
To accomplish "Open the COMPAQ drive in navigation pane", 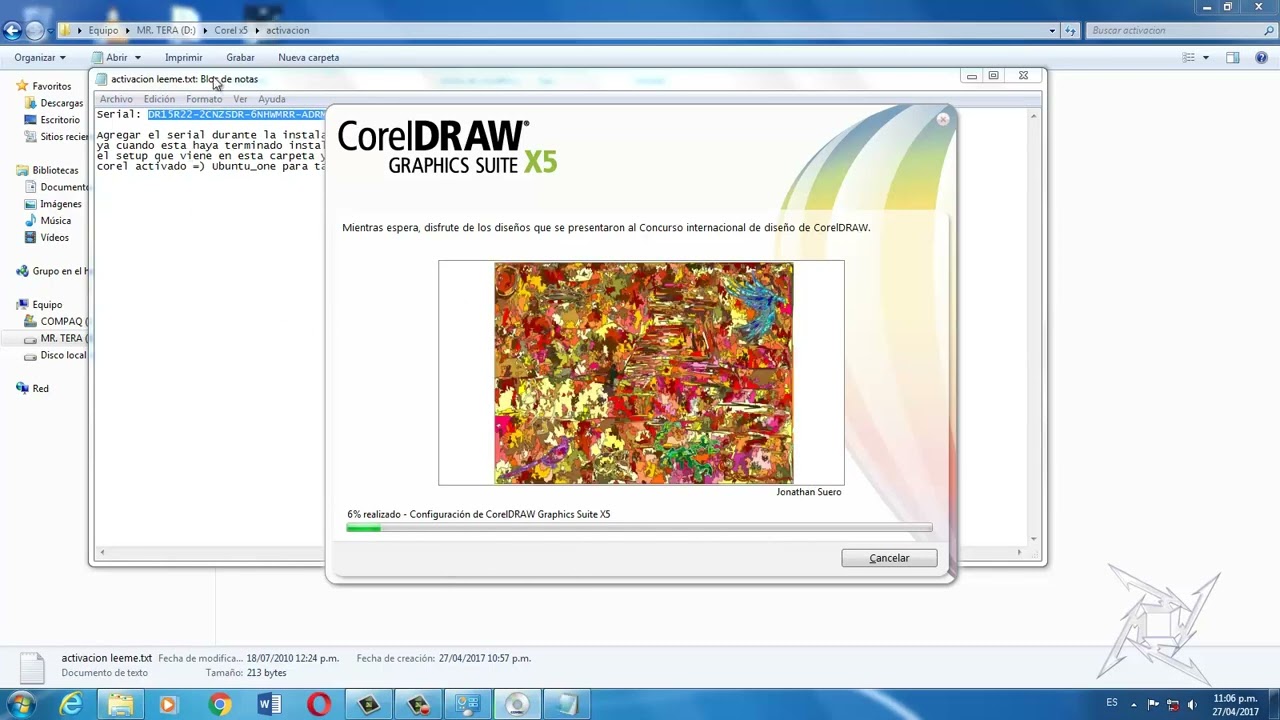I will [56, 322].
